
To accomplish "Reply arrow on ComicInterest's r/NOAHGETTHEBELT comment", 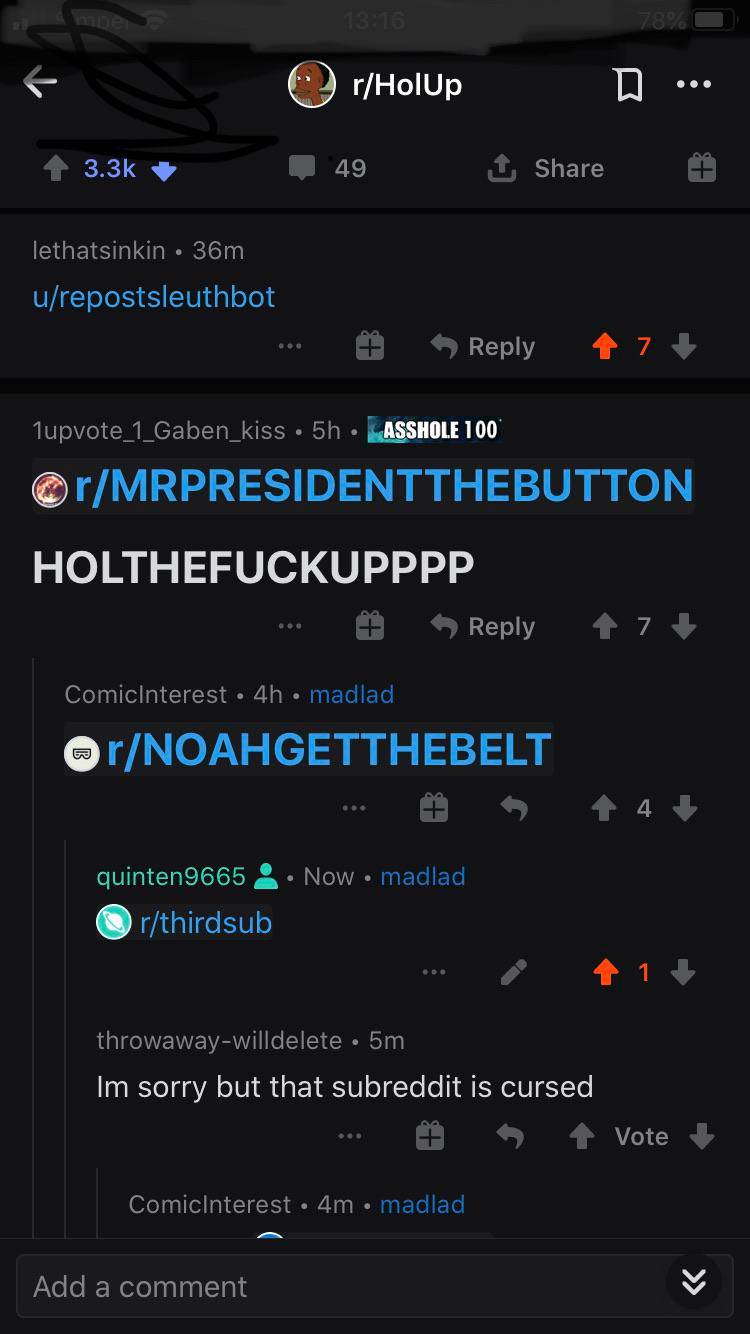I will point(513,808).
